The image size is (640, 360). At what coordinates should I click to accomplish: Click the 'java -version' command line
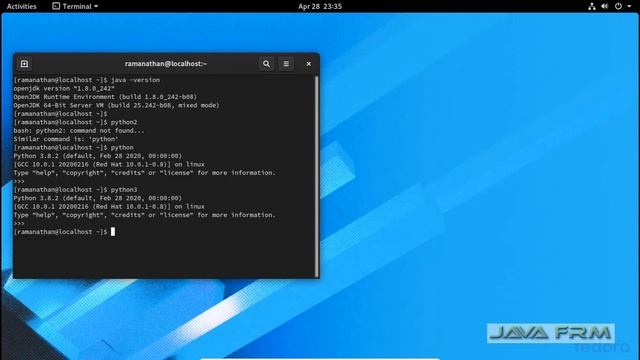click(x=87, y=80)
